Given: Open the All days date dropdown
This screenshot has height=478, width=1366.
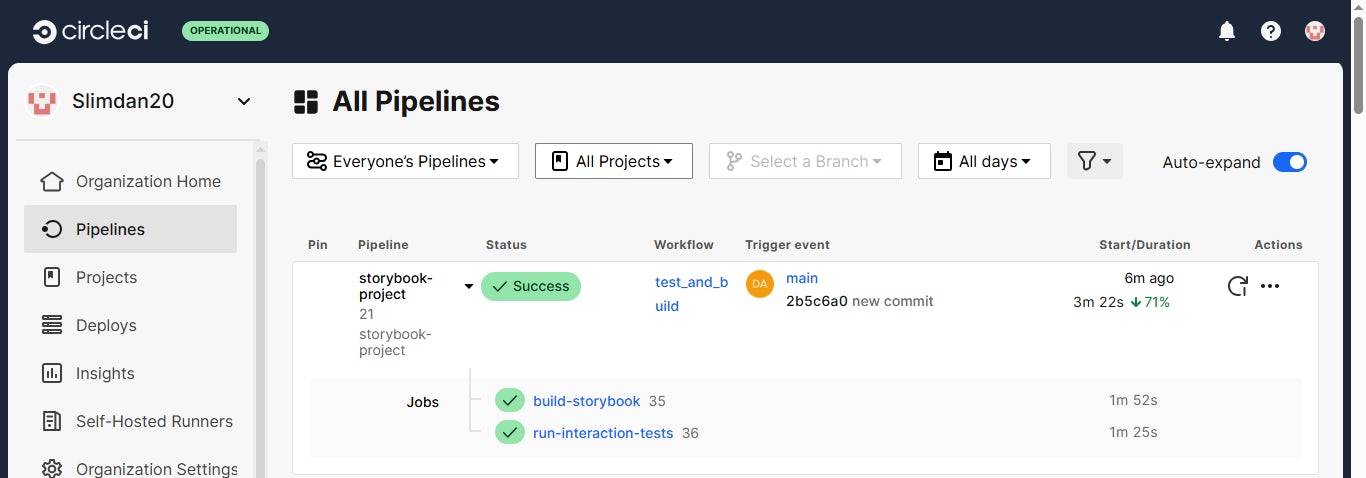Looking at the screenshot, I should (984, 161).
